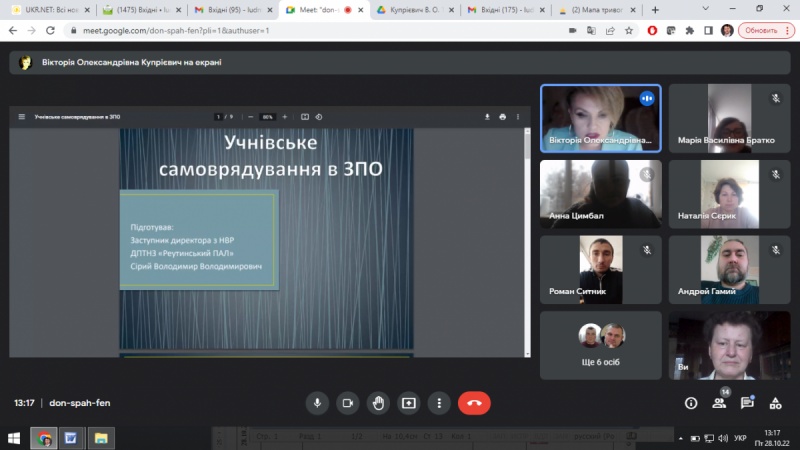The width and height of the screenshot is (800, 450).
Task: Open File Explorer from taskbar
Action: [101, 438]
